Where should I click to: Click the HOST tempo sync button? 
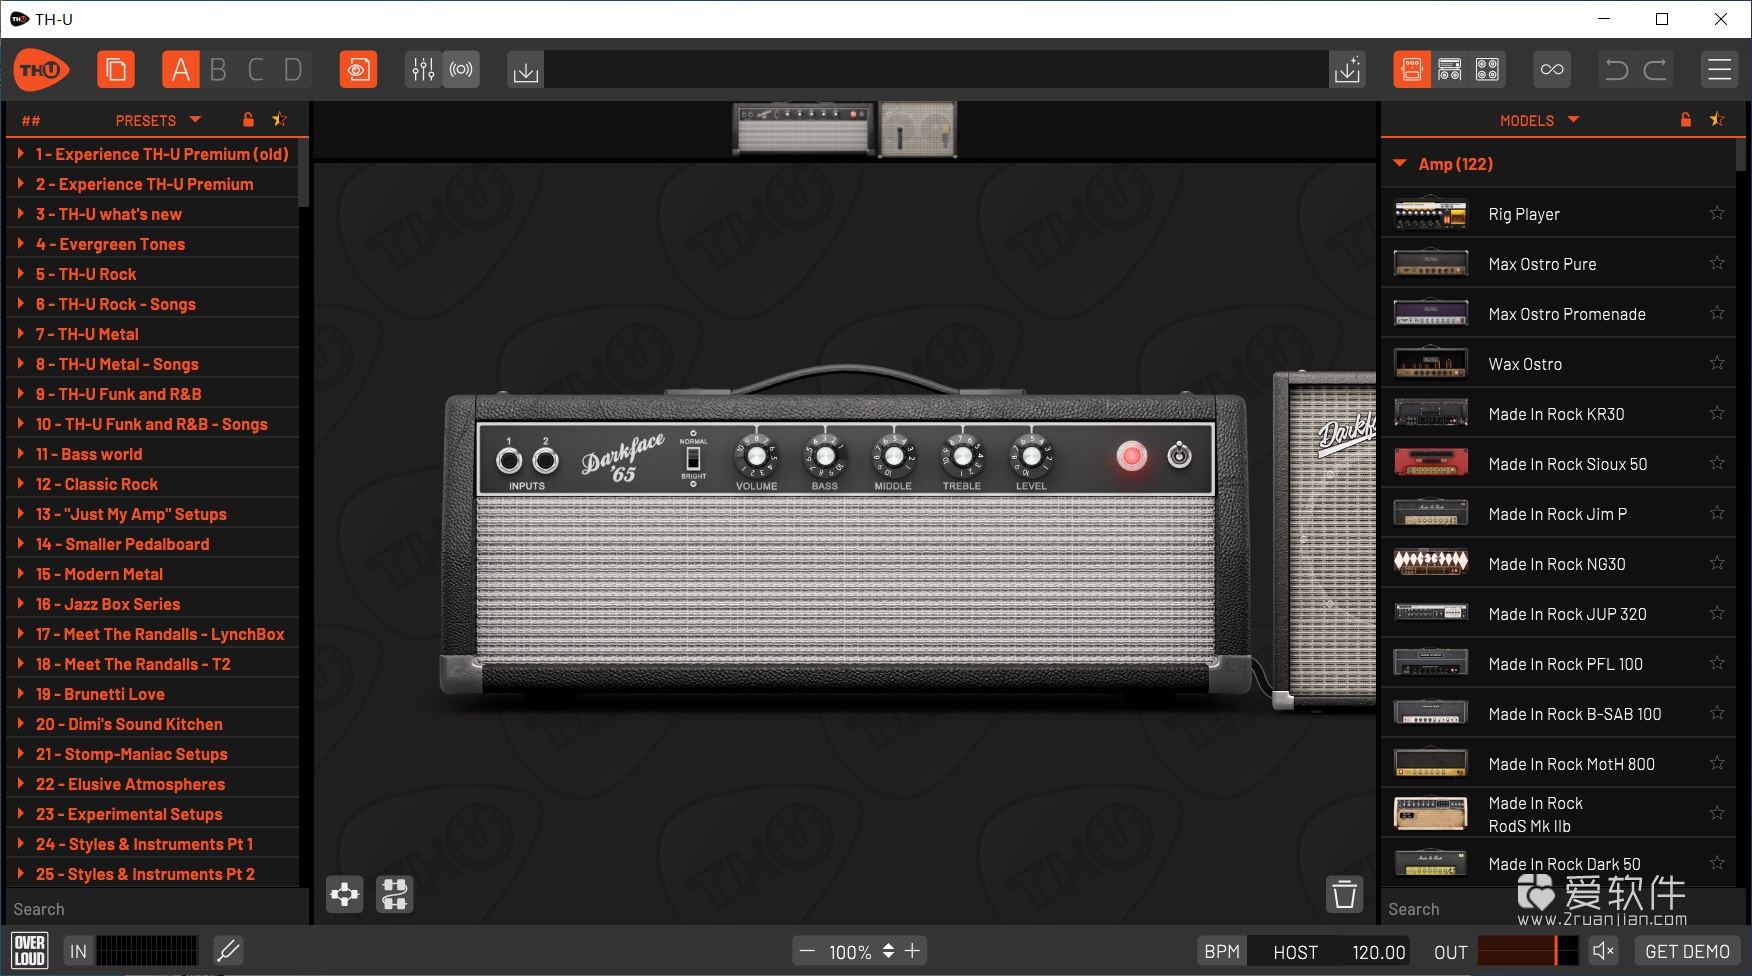click(x=1295, y=952)
